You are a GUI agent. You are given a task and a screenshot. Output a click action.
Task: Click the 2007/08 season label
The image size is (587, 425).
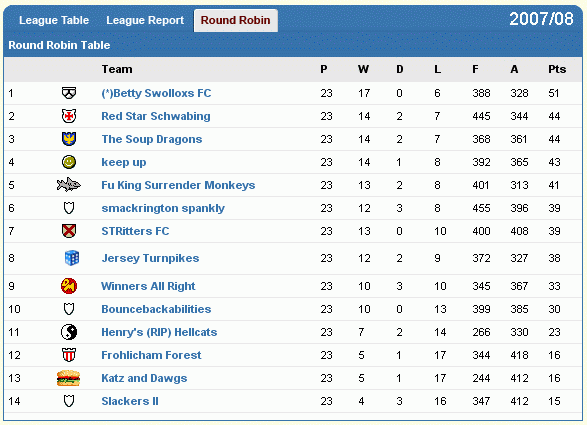point(541,19)
